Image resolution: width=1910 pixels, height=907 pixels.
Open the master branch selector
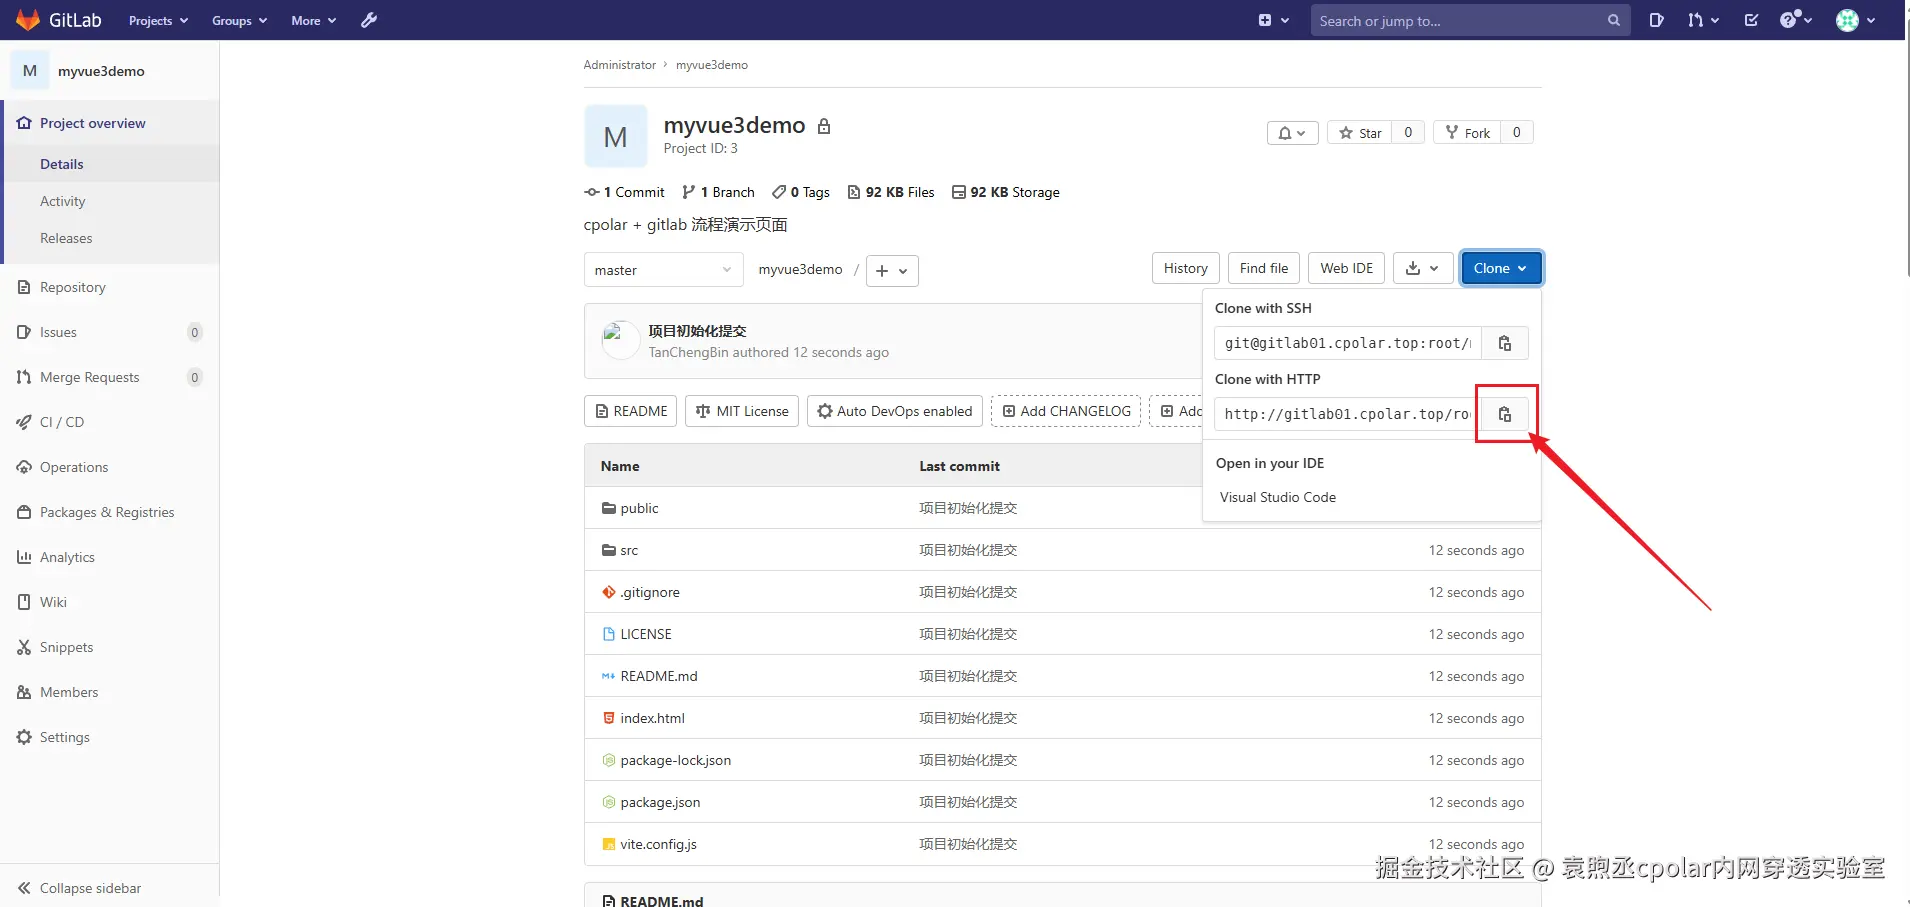663,270
